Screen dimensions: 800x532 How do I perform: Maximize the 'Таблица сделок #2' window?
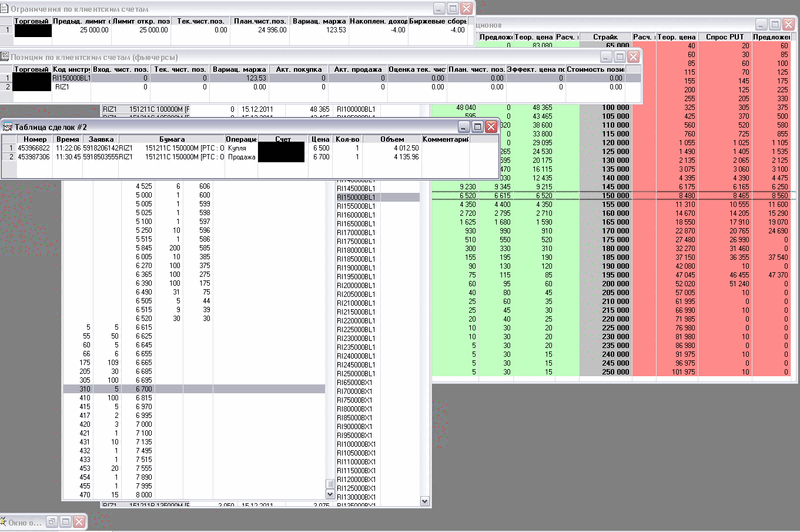pos(478,127)
